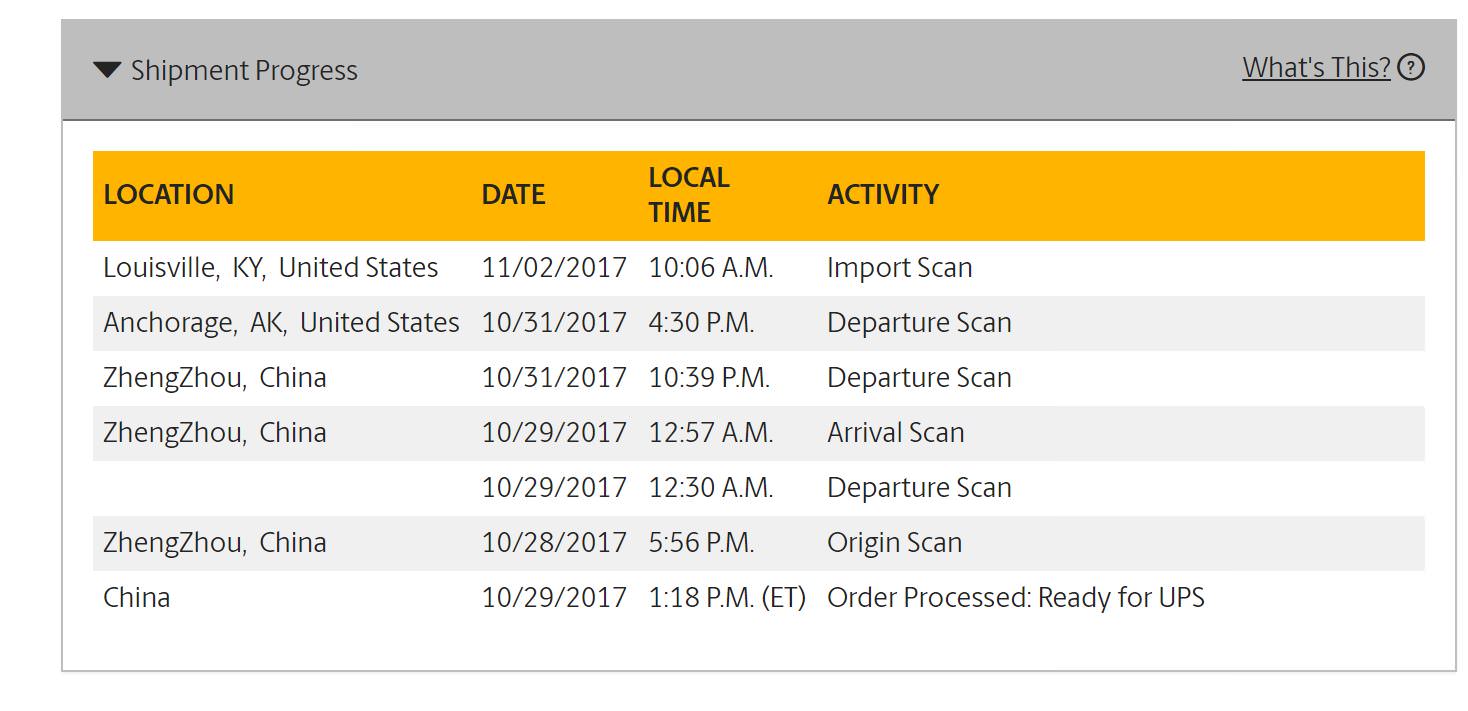Viewport: 1468px width, 711px height.
Task: Click the LOCAL TIME column header
Action: 688,195
